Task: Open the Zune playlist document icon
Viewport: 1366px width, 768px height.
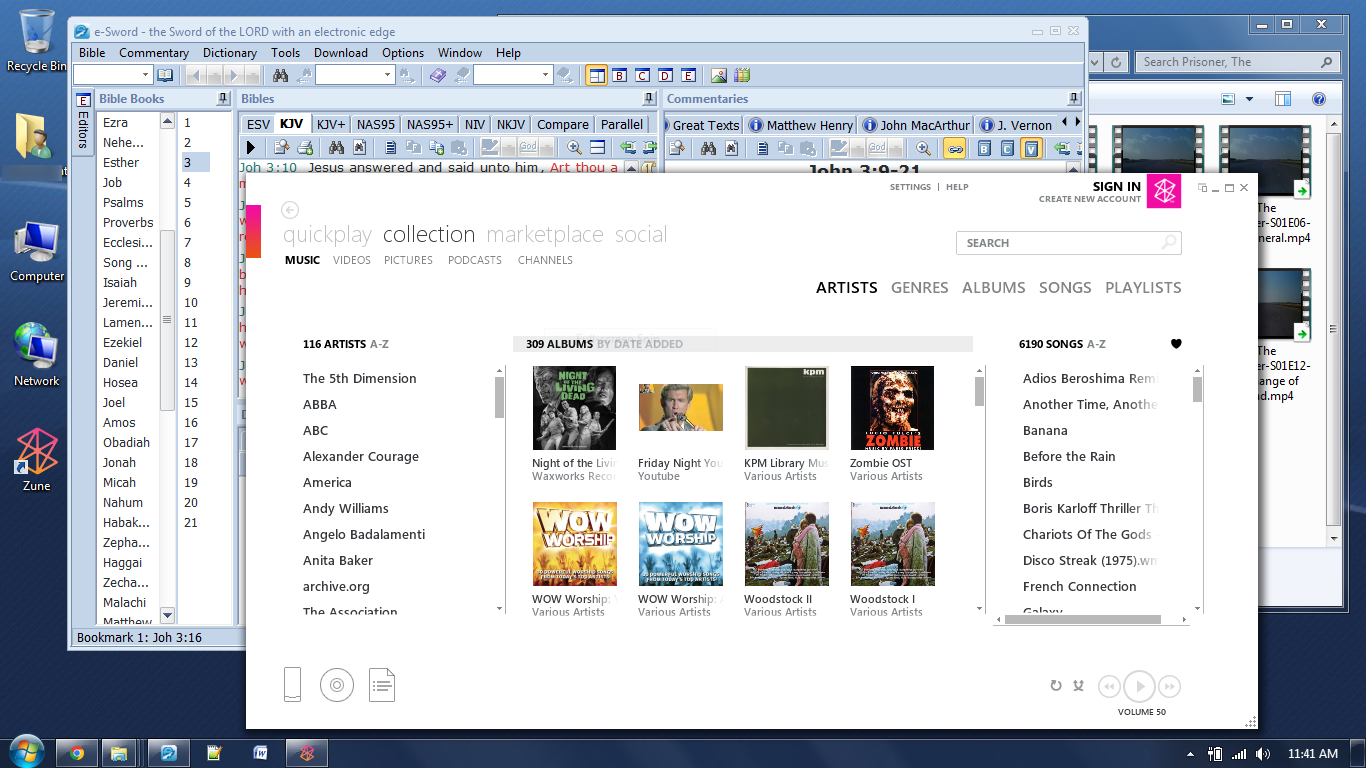Action: pos(382,685)
